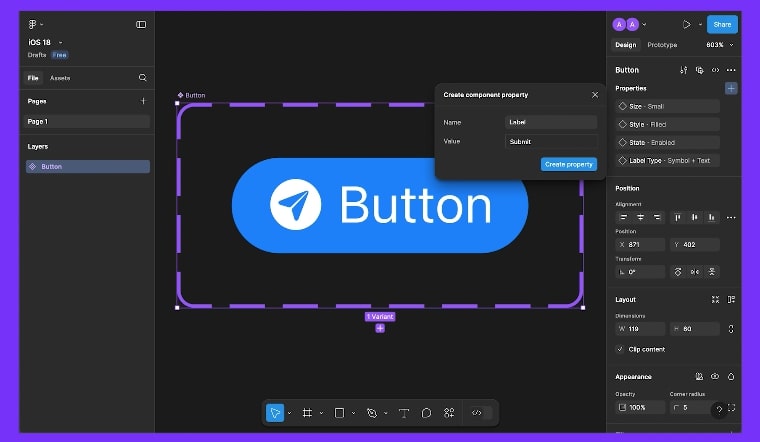This screenshot has width=760, height=442.
Task: Select the Comment tool
Action: click(426, 413)
